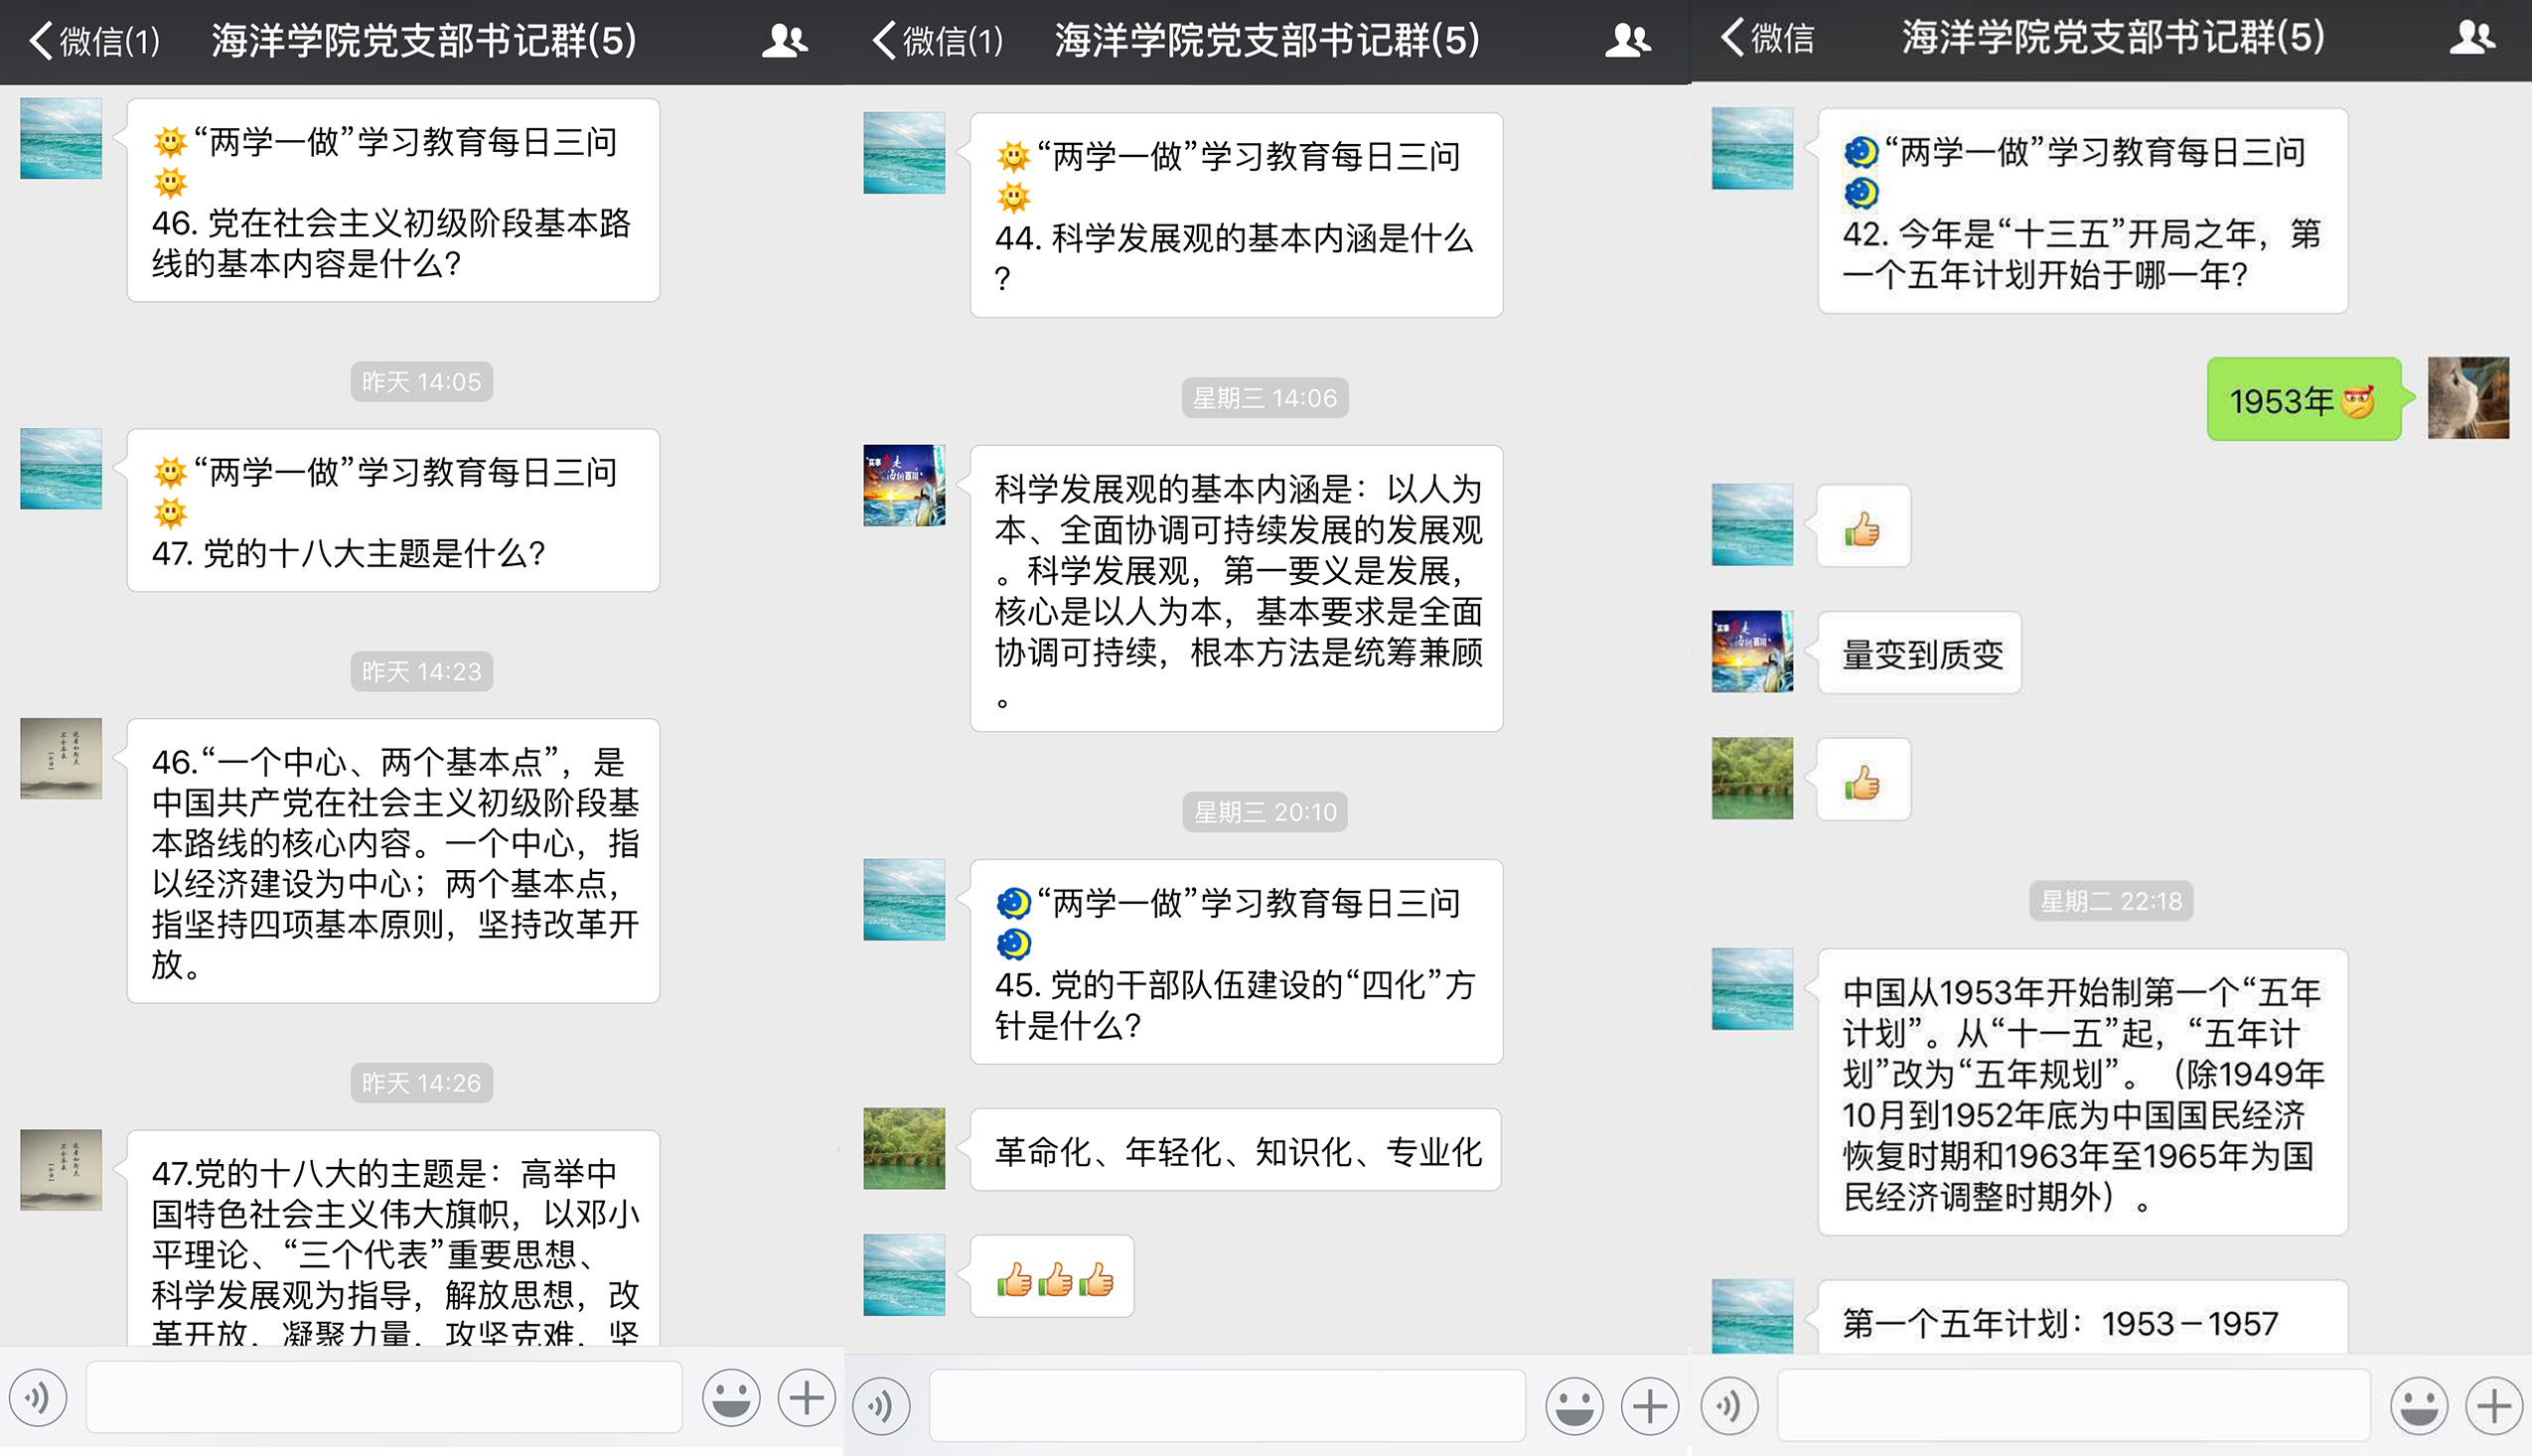The height and width of the screenshot is (1456, 2532).
Task: Open group members icon in right chat
Action: pyautogui.click(x=2471, y=38)
